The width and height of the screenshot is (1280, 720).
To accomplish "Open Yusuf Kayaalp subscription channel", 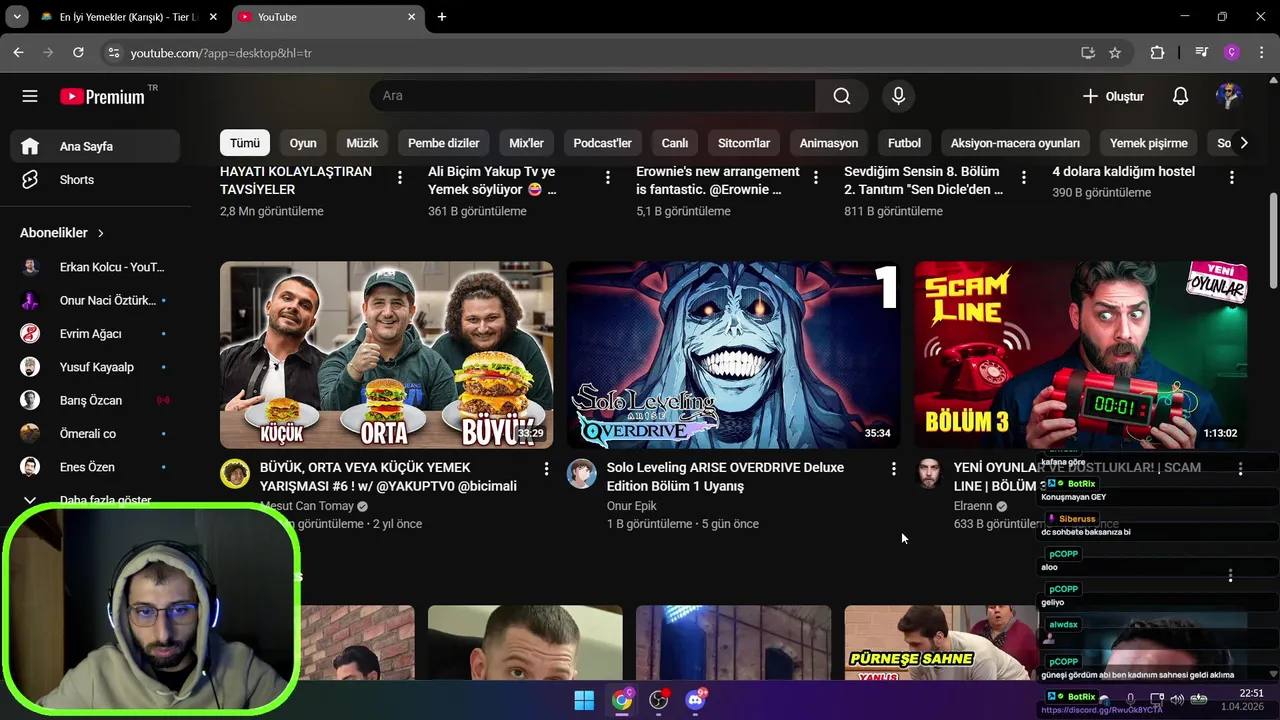I will (x=96, y=367).
